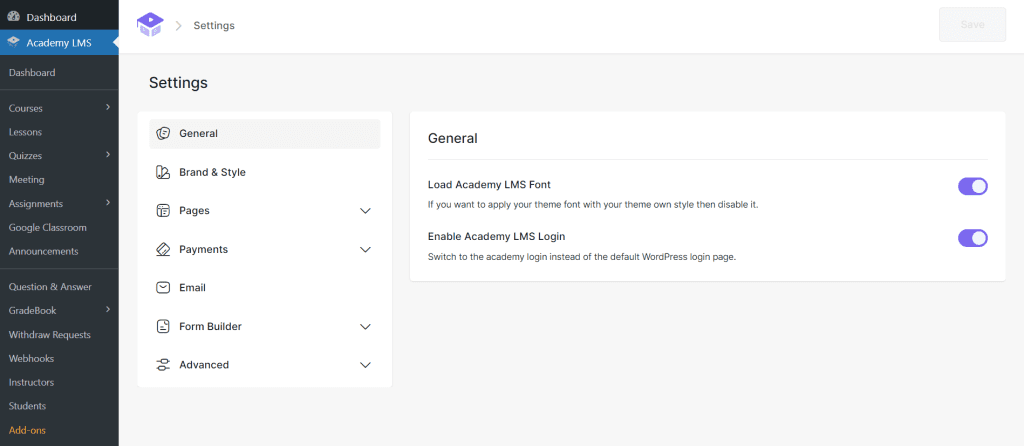
Task: Click the WordPress Dashboard gauge icon
Action: pos(13,17)
